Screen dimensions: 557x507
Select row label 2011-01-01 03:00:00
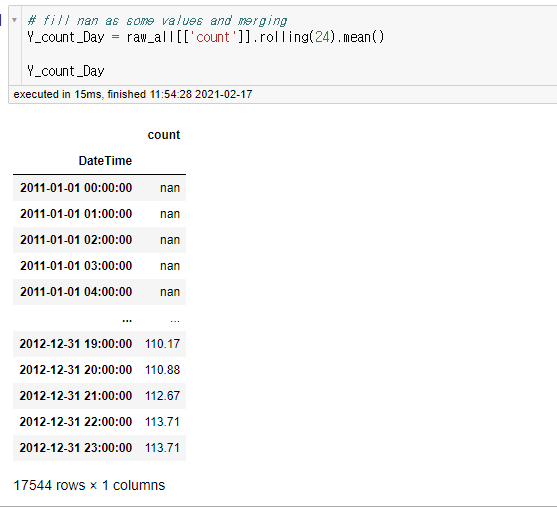coord(76,266)
